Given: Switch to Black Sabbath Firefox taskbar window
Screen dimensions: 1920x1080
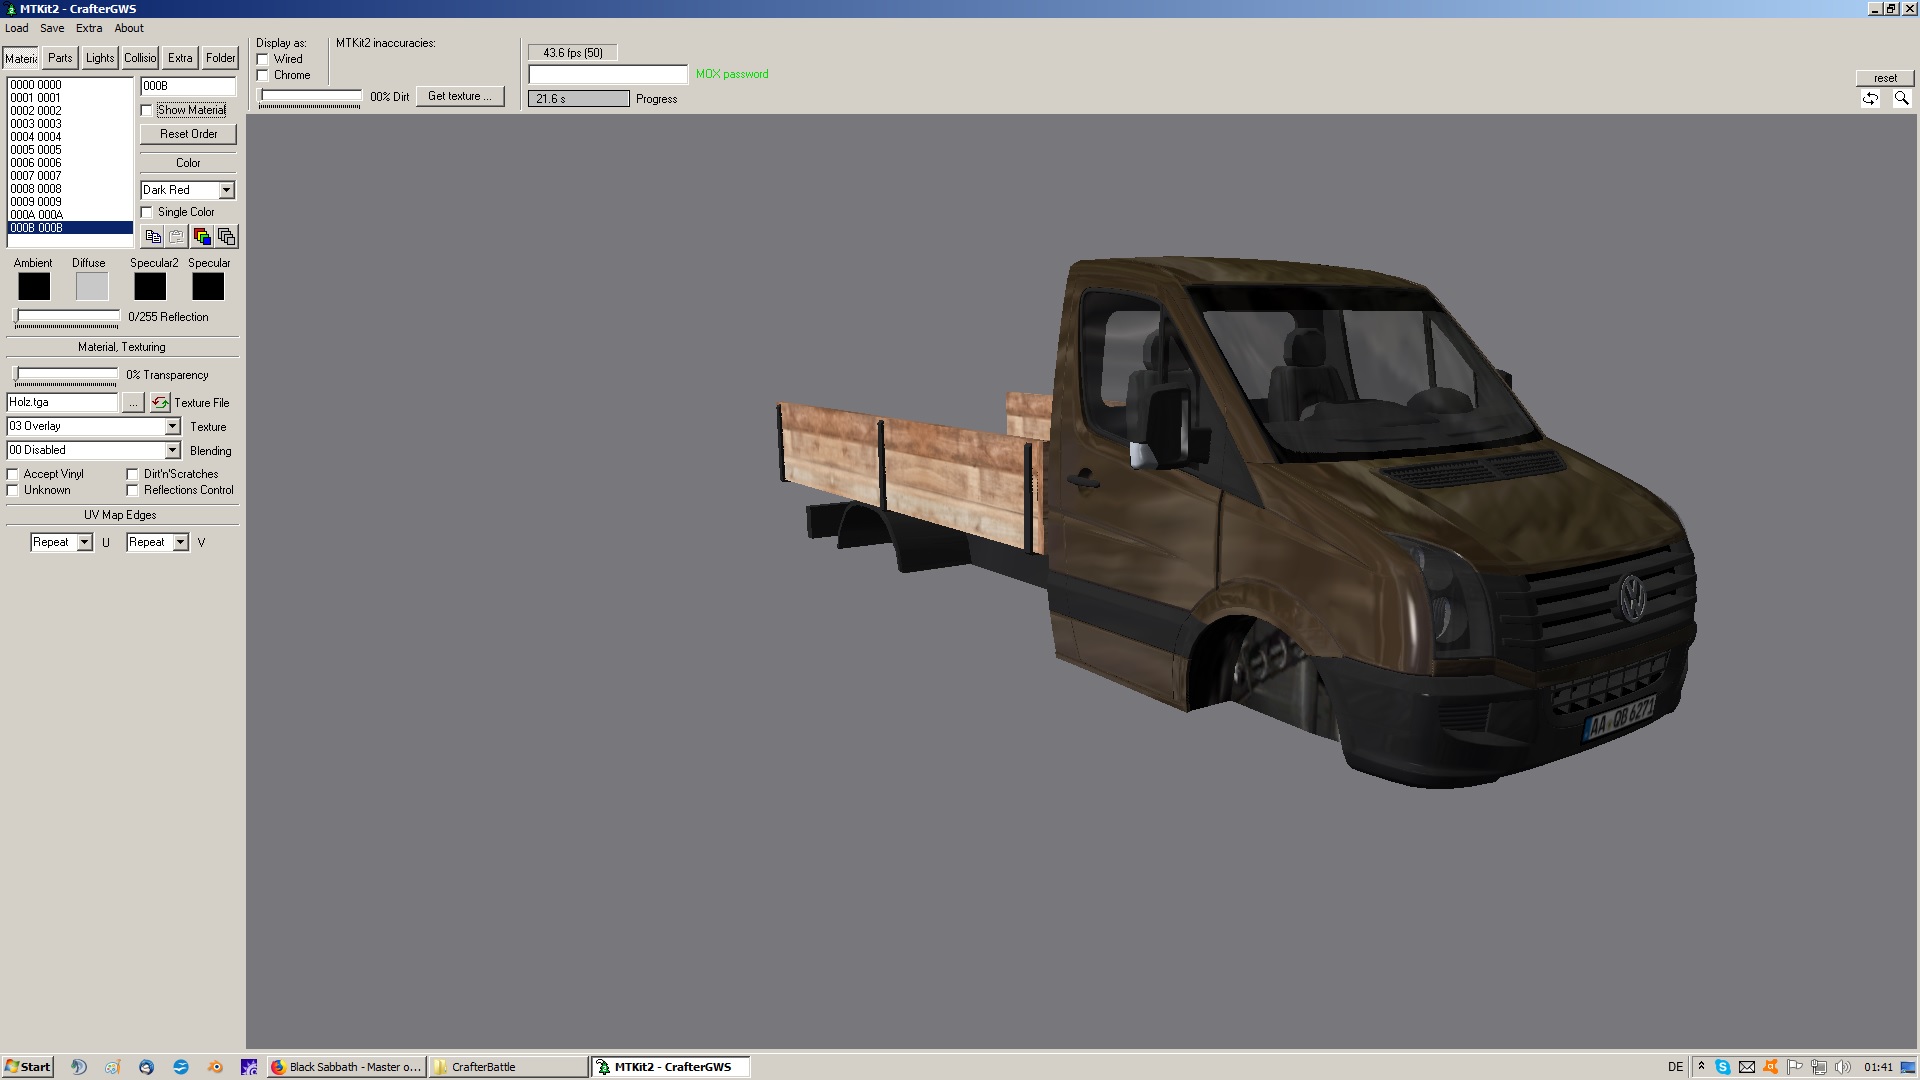Looking at the screenshot, I should (347, 1067).
